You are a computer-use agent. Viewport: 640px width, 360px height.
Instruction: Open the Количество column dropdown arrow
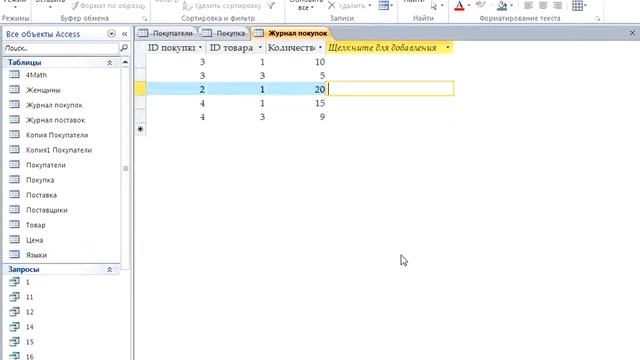pos(320,48)
